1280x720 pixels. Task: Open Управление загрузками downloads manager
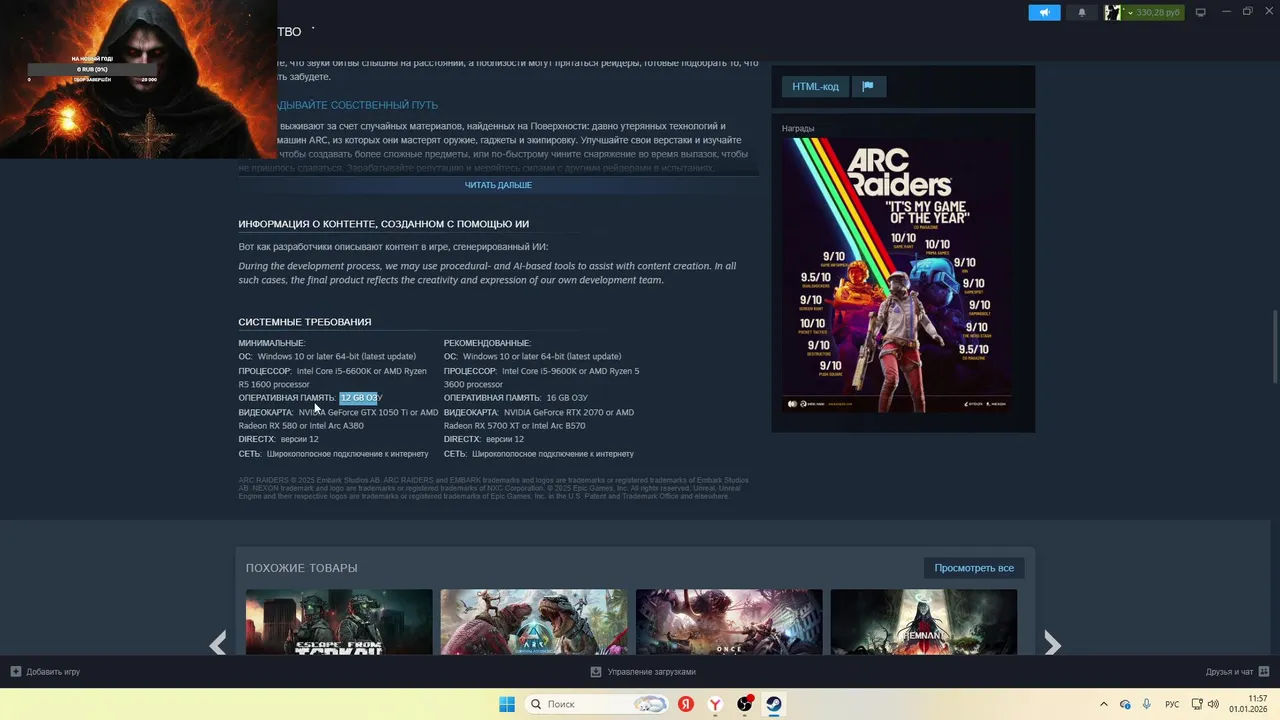click(x=643, y=672)
